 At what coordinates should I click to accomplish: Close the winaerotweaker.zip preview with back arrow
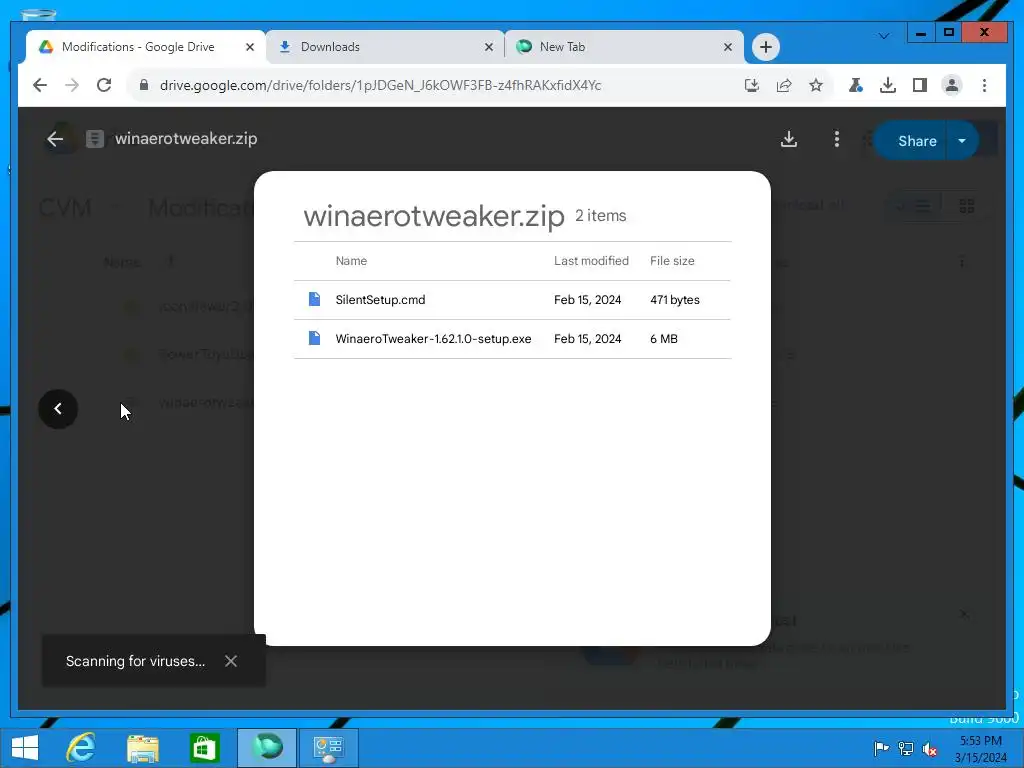click(x=55, y=138)
